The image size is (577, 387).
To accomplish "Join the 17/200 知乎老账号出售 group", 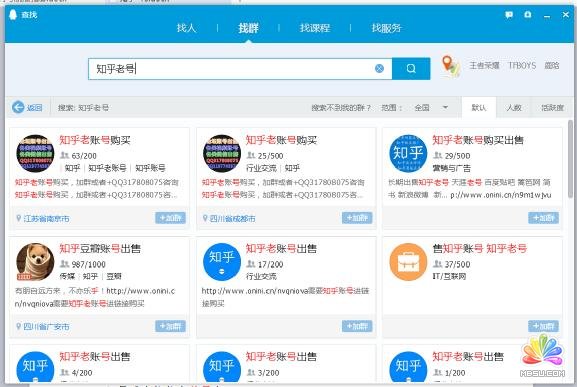I will point(357,326).
